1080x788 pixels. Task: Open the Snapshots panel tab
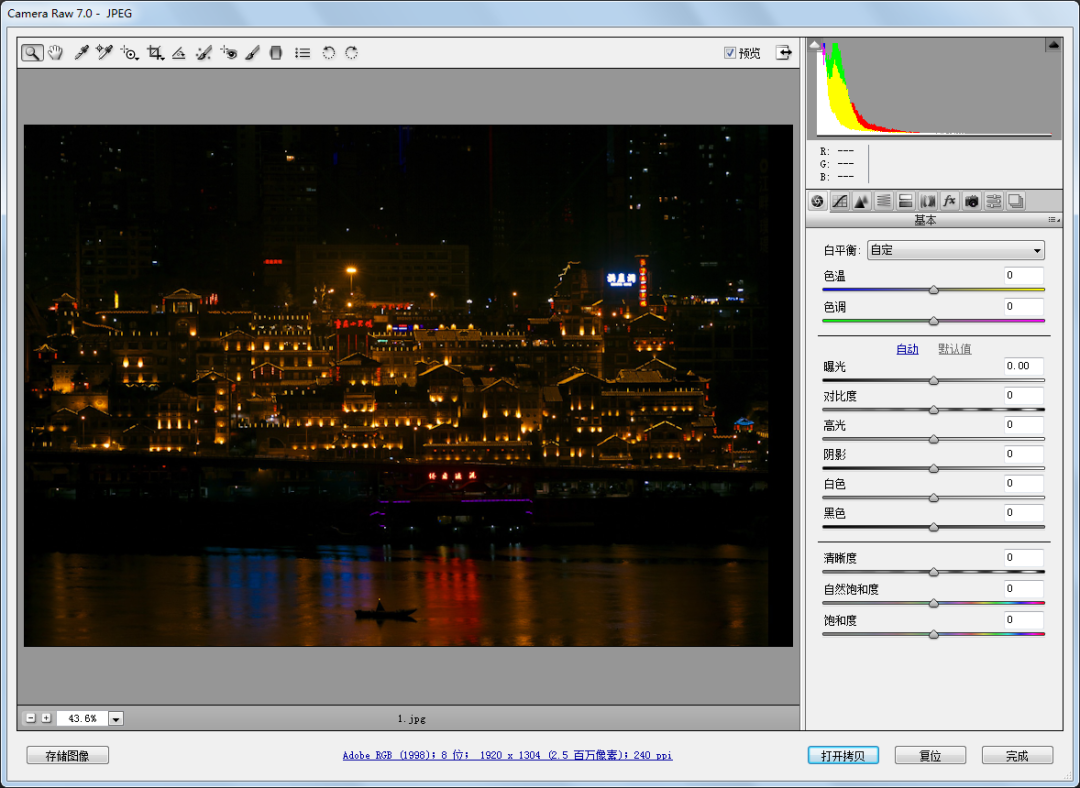point(1016,201)
